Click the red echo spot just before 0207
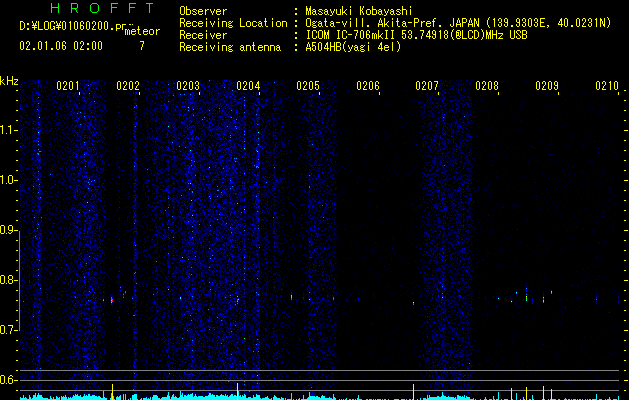 [x=413, y=304]
